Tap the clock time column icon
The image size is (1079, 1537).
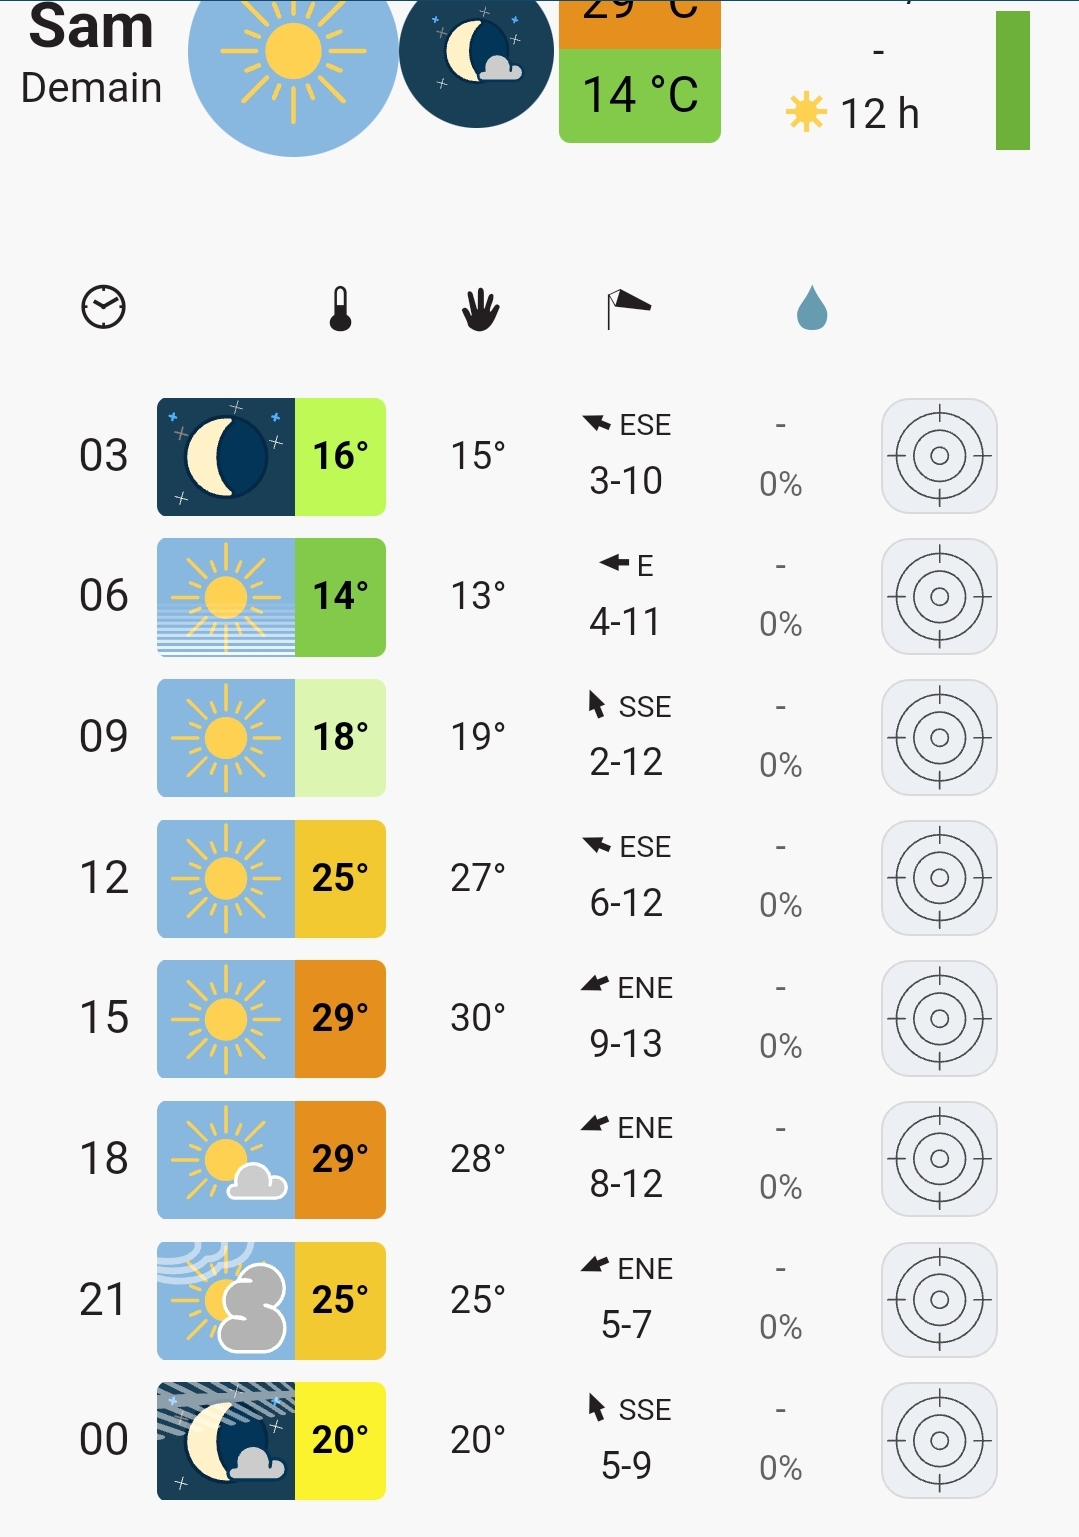[103, 307]
